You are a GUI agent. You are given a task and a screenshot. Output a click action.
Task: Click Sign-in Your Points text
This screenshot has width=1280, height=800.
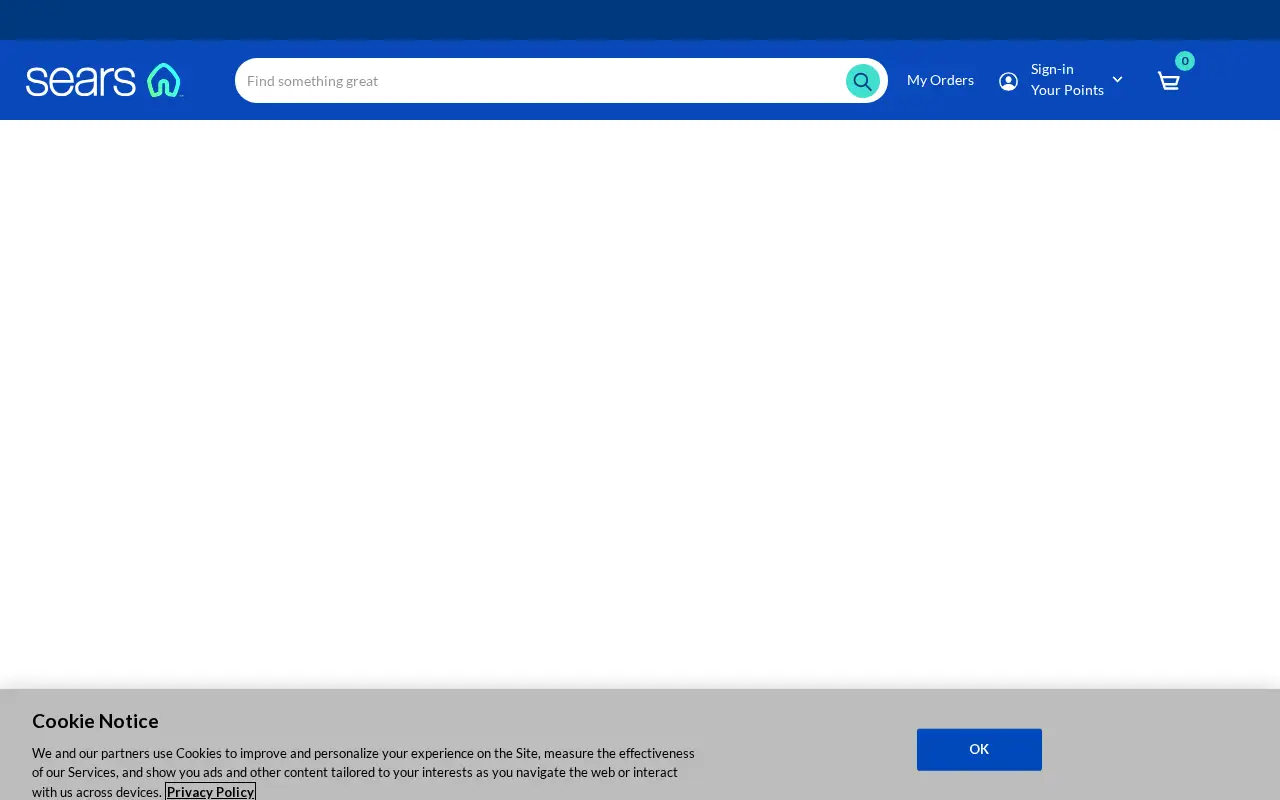(x=1067, y=79)
